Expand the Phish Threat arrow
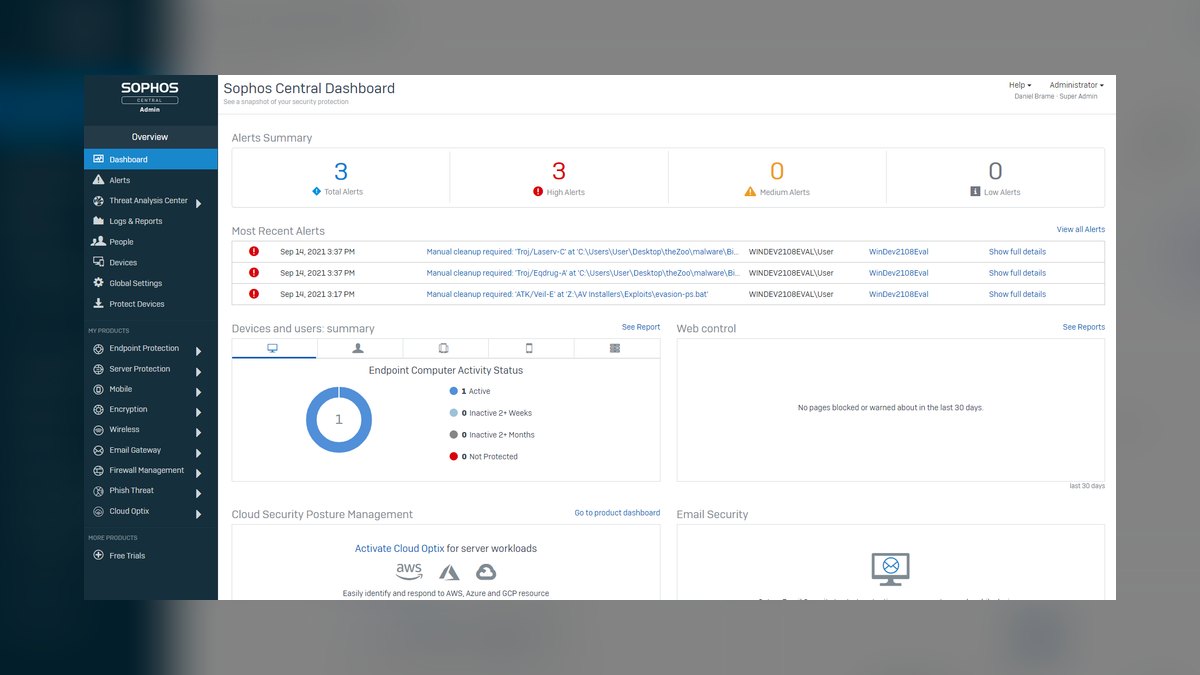The width and height of the screenshot is (1200, 675). [x=199, y=494]
